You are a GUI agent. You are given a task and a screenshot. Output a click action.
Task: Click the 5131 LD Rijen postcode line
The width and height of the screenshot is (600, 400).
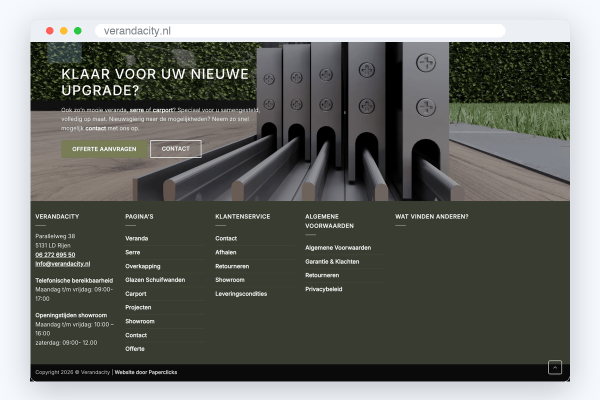pyautogui.click(x=53, y=245)
